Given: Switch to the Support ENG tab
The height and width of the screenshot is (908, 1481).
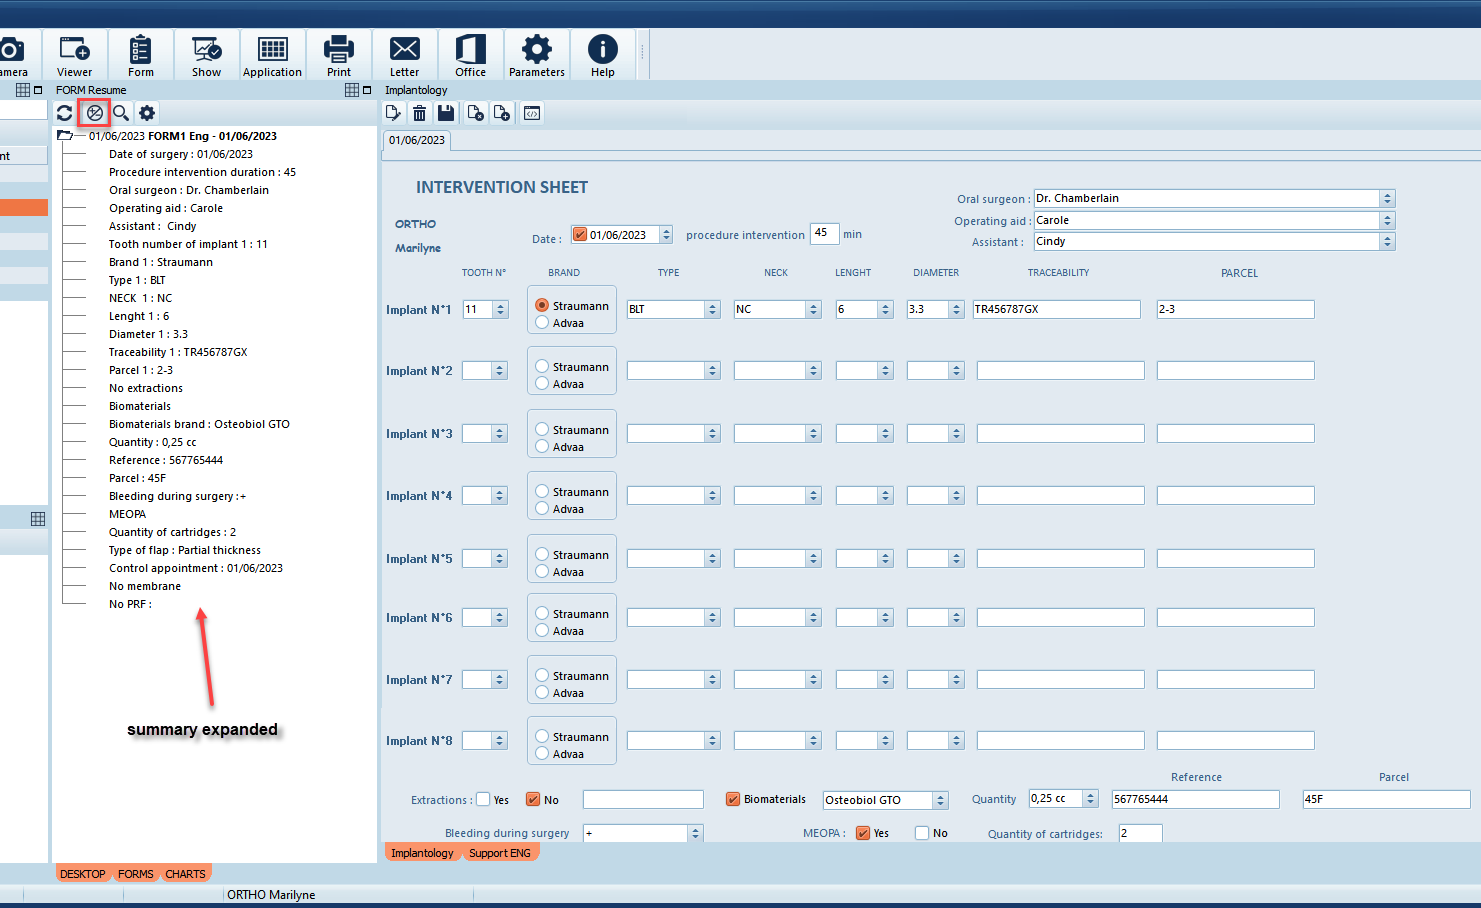Looking at the screenshot, I should (x=500, y=853).
